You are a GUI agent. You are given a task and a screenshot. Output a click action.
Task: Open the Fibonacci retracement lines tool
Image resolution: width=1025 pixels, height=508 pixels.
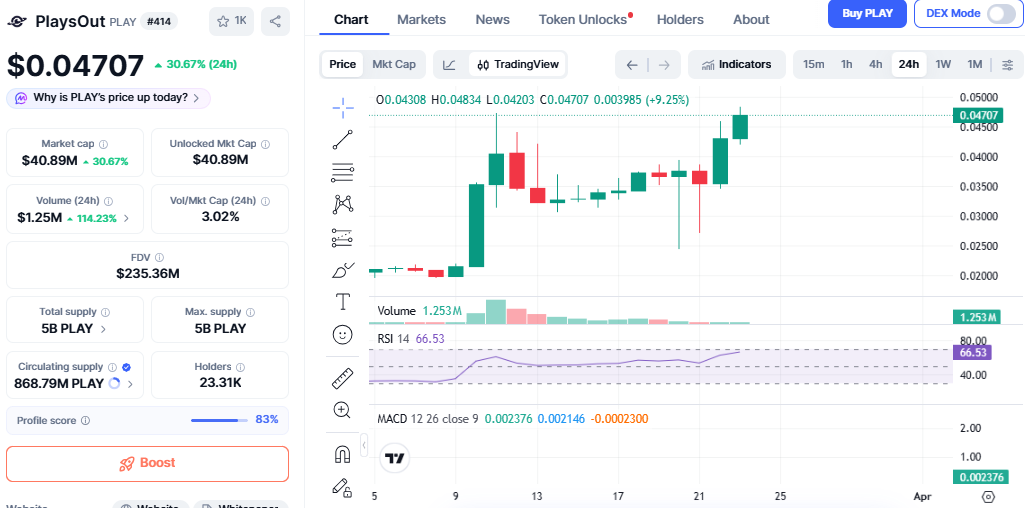[343, 173]
